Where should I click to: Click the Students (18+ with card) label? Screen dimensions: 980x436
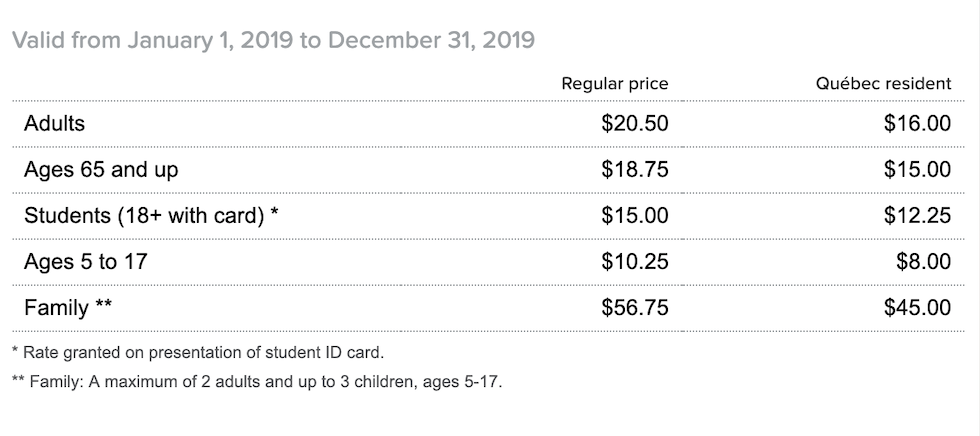click(151, 216)
